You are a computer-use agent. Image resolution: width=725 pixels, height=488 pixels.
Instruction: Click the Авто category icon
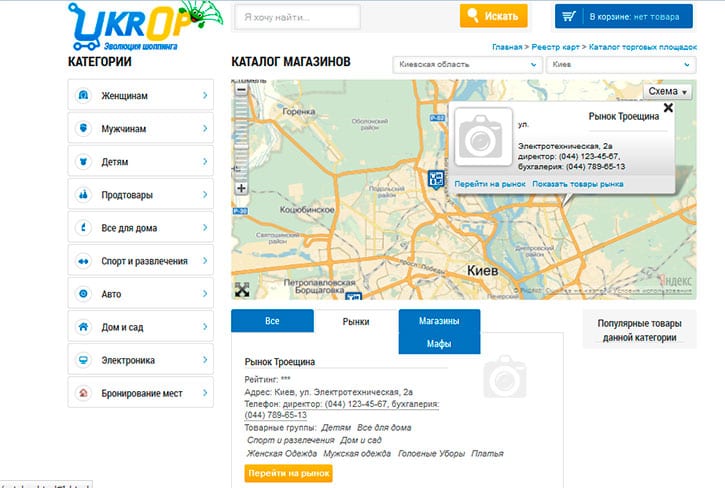83,294
